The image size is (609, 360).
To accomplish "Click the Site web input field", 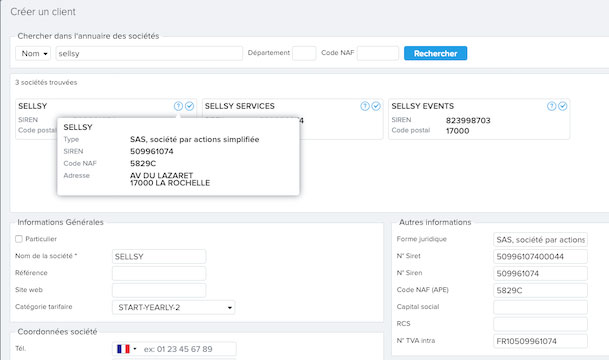I will click(x=159, y=290).
